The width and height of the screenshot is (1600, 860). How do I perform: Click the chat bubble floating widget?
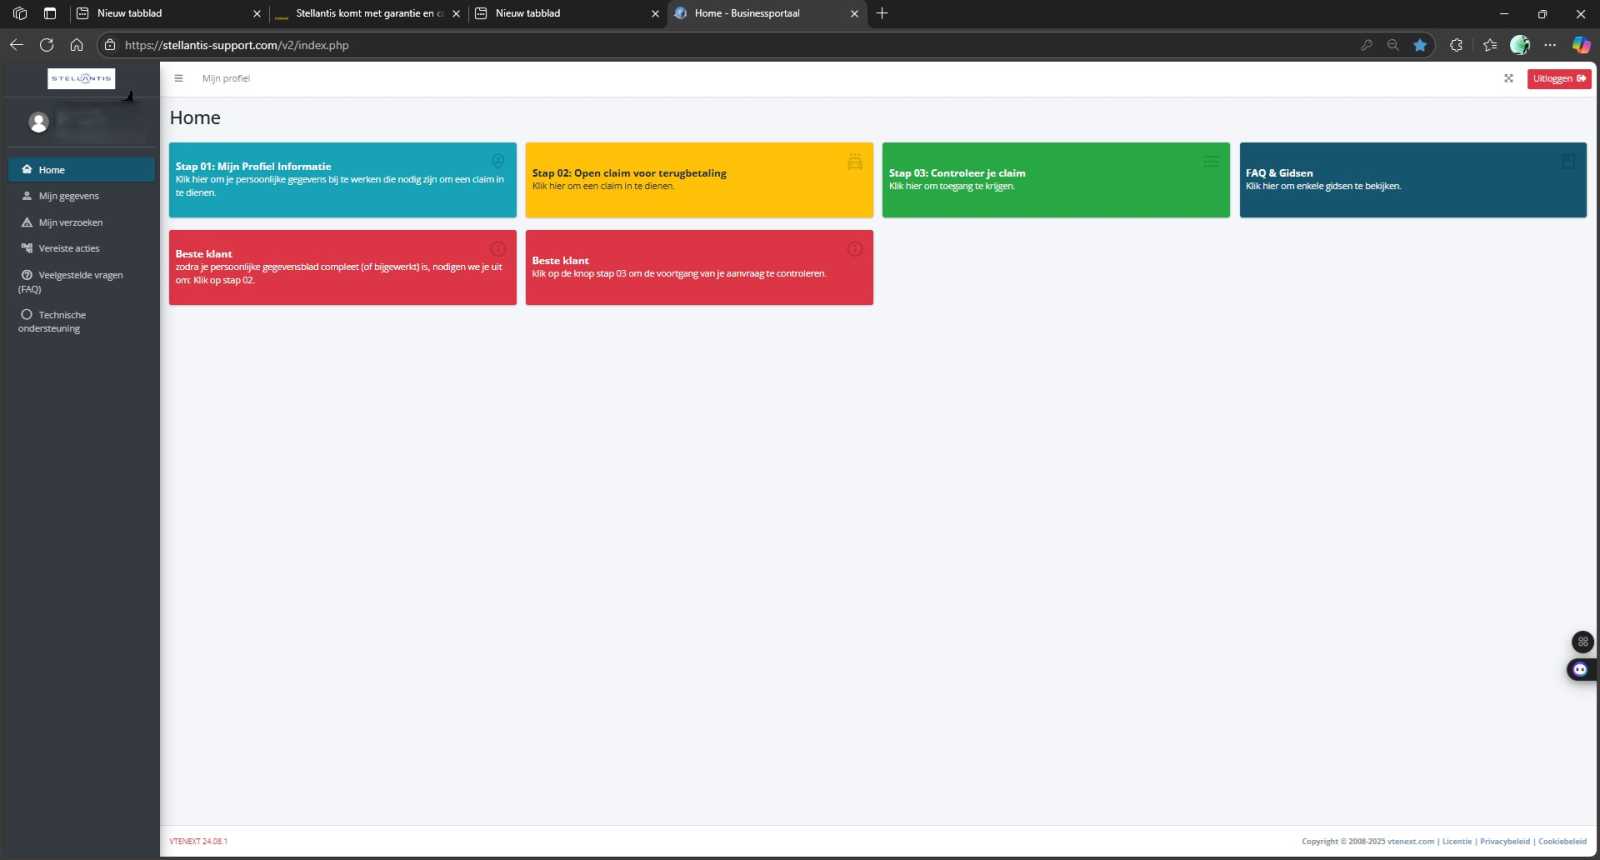point(1580,670)
